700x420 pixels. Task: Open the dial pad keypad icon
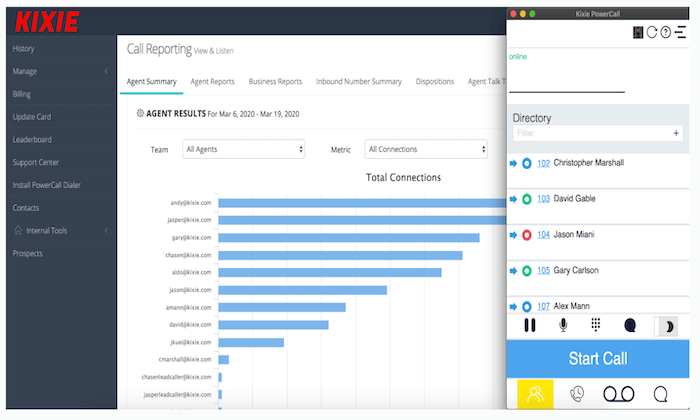click(596, 324)
